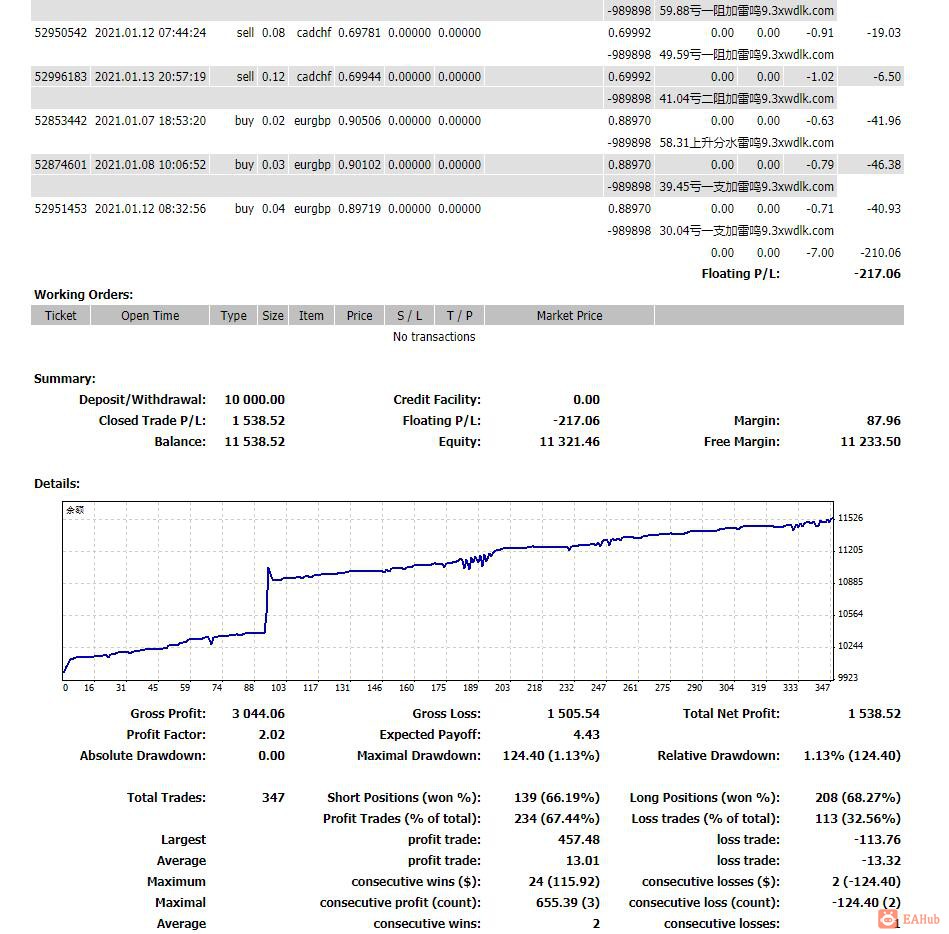Select ticket number 52874601
Viewport: 949px width, 934px height.
pos(61,165)
